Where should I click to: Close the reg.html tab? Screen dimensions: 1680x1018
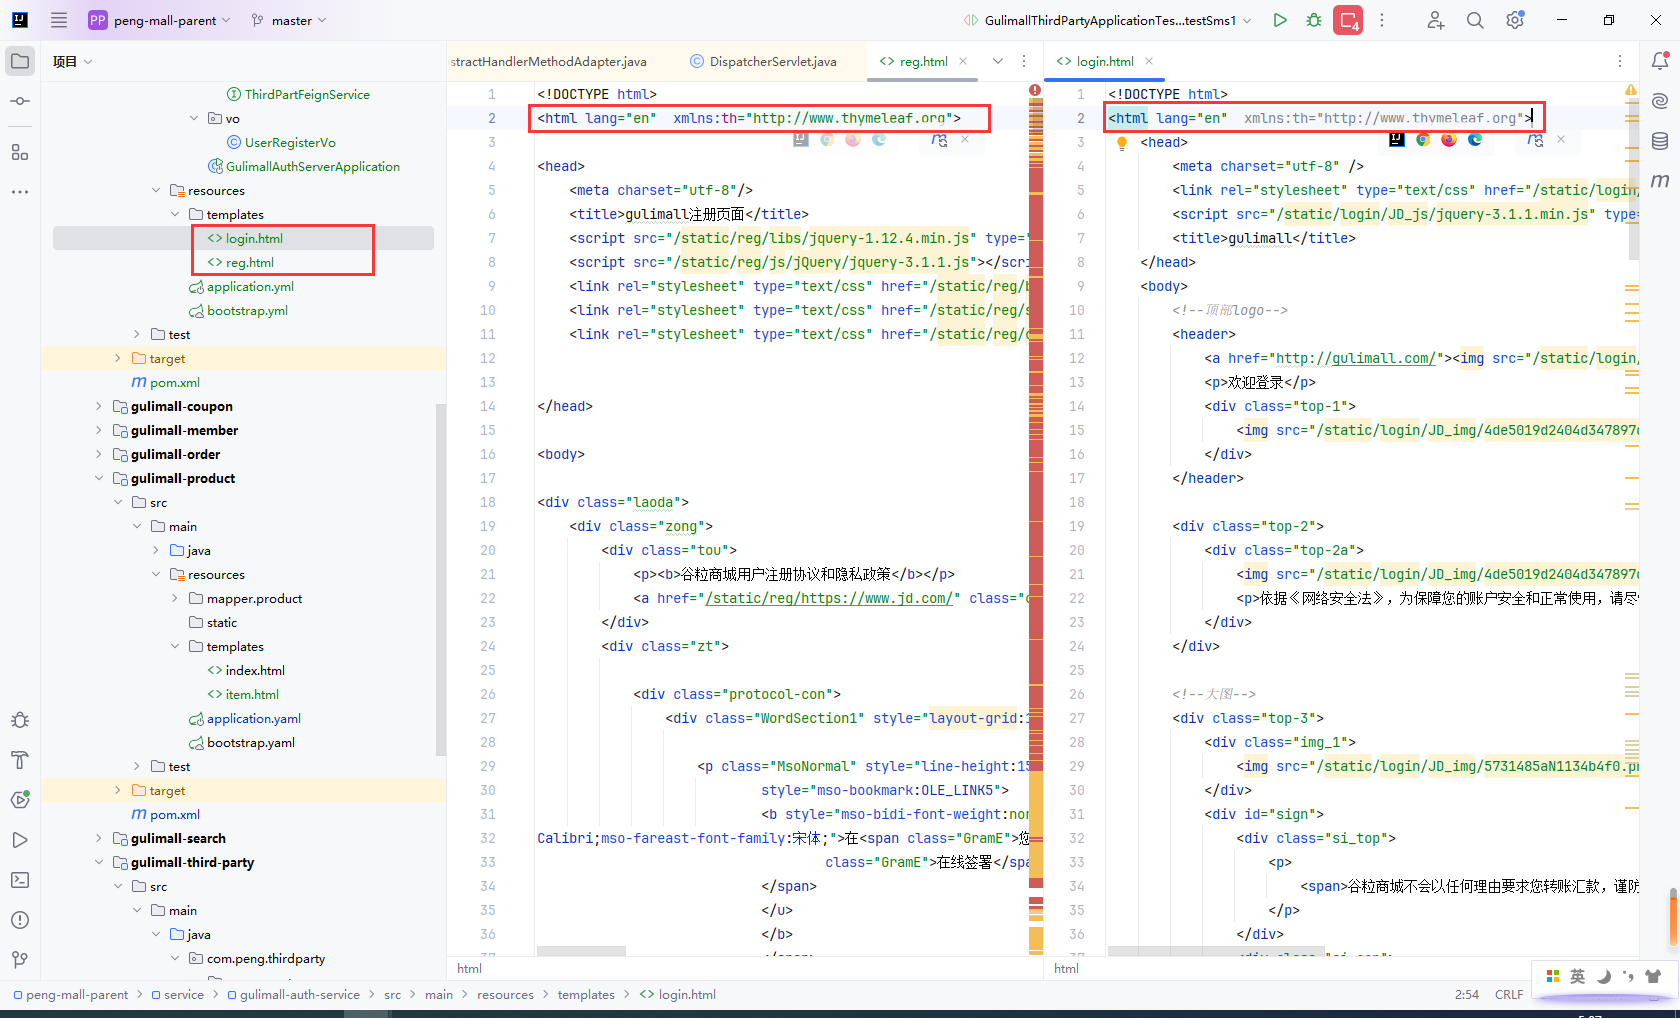pyautogui.click(x=963, y=61)
